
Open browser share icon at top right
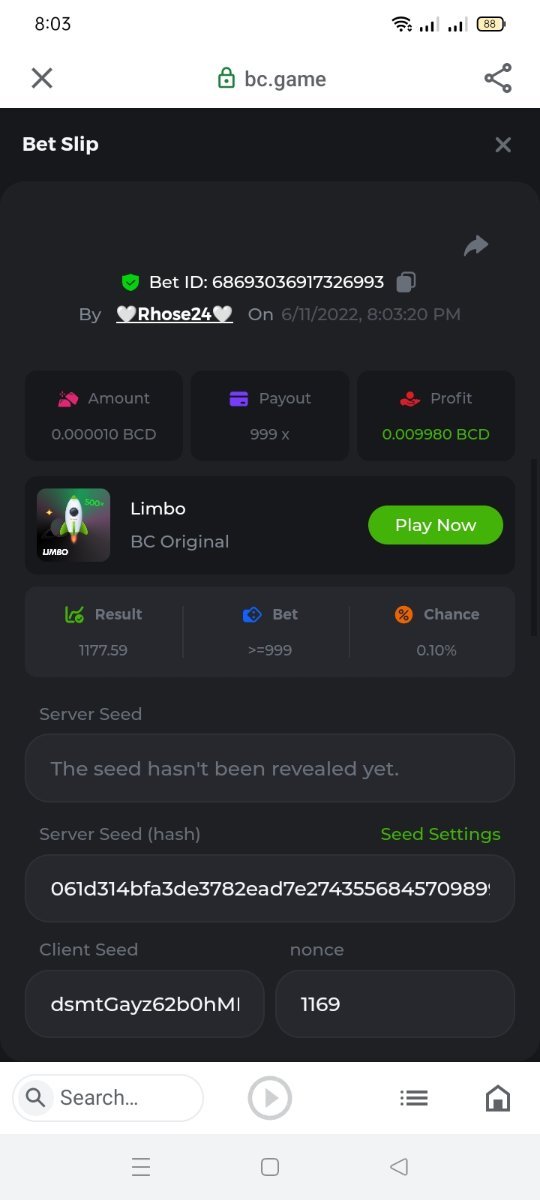[498, 78]
